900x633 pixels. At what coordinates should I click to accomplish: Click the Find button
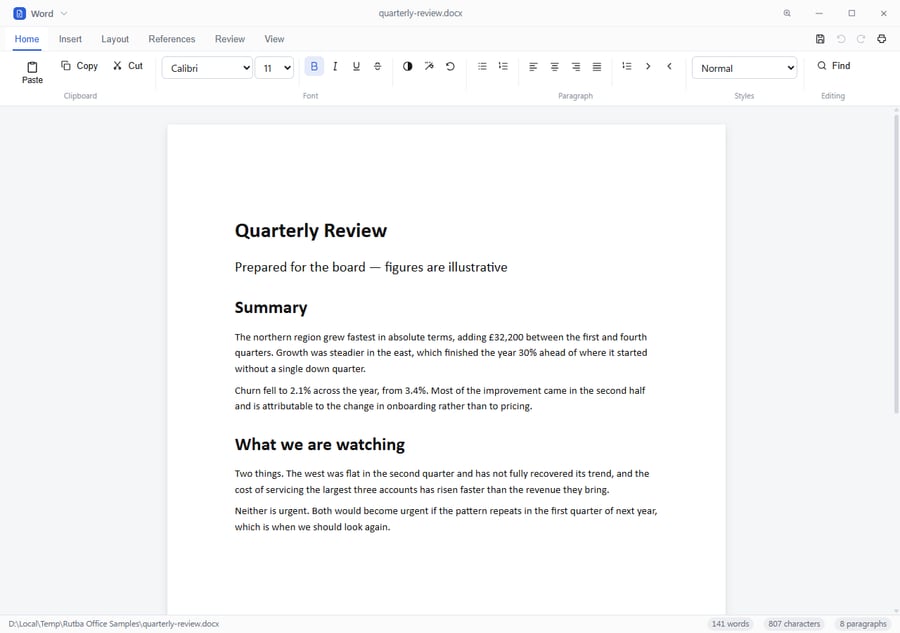833,66
